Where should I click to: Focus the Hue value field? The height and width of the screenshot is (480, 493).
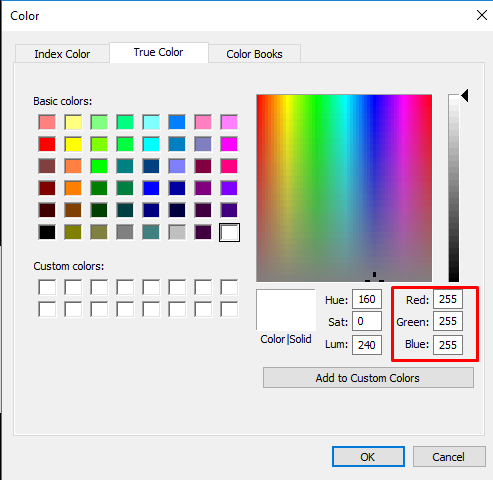pyautogui.click(x=367, y=299)
